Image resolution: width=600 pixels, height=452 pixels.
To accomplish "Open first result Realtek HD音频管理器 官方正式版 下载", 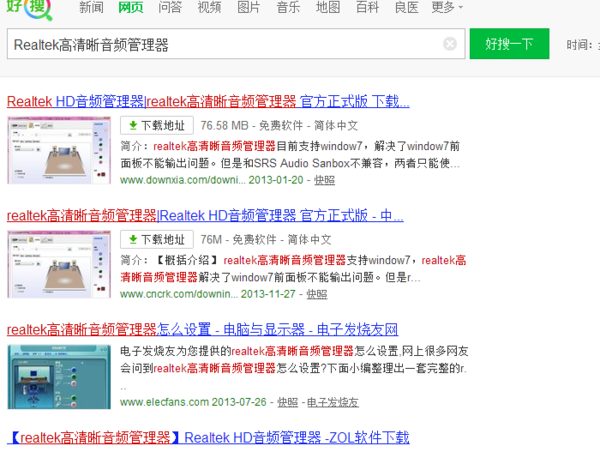I will 208,101.
